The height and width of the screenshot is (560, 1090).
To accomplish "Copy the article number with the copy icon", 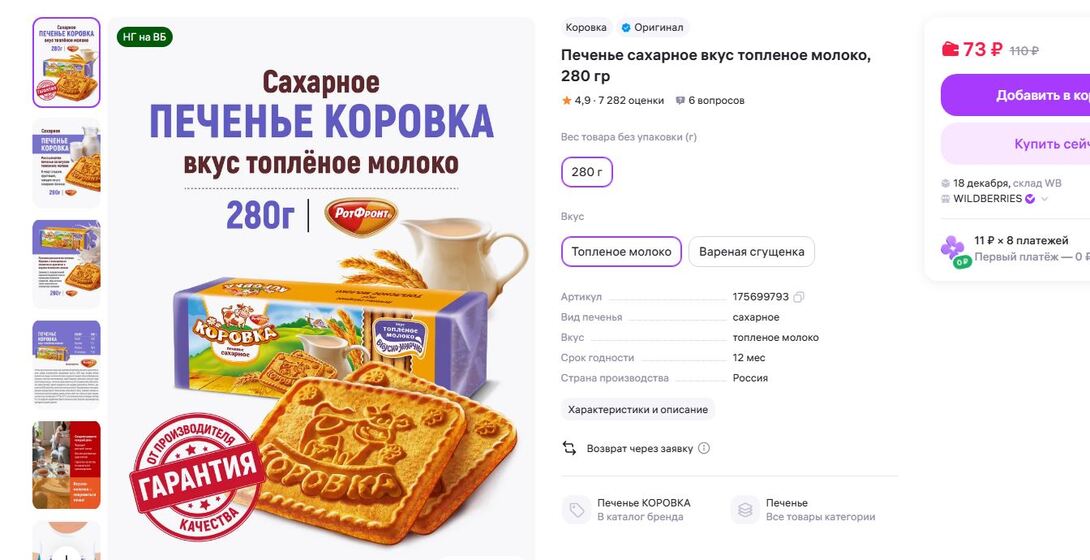I will tap(799, 297).
